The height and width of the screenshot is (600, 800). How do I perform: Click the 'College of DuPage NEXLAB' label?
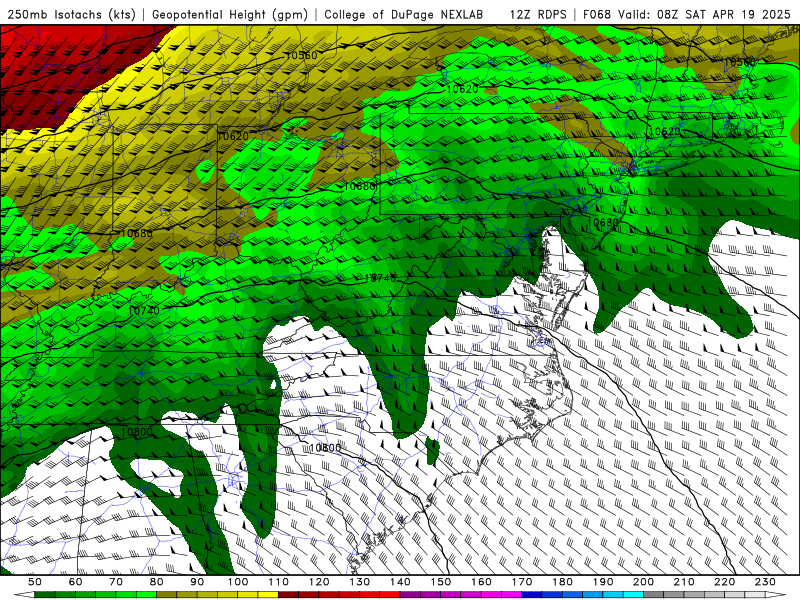[x=403, y=14]
